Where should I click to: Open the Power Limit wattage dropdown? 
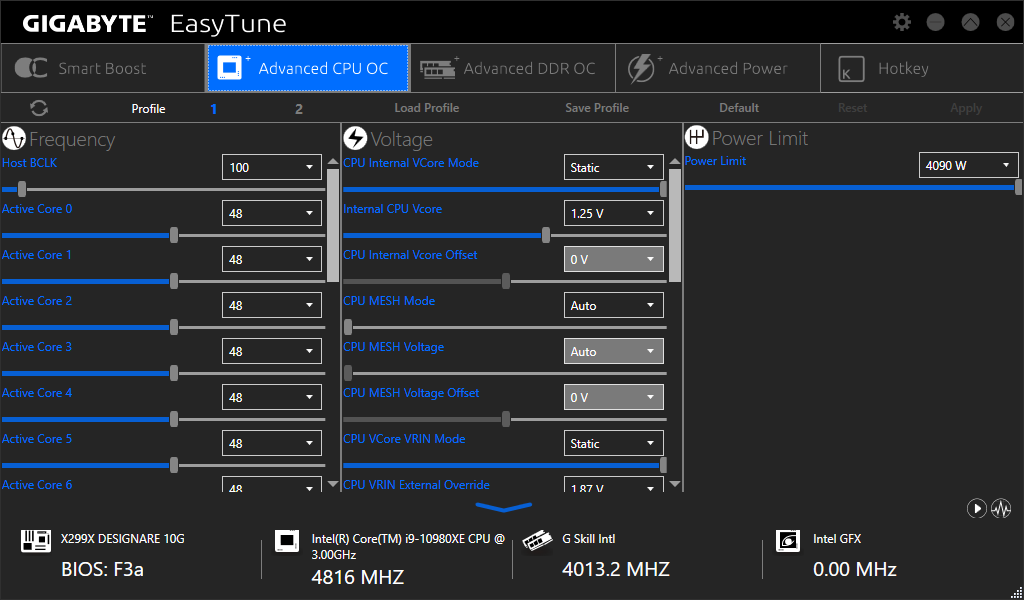coord(968,165)
